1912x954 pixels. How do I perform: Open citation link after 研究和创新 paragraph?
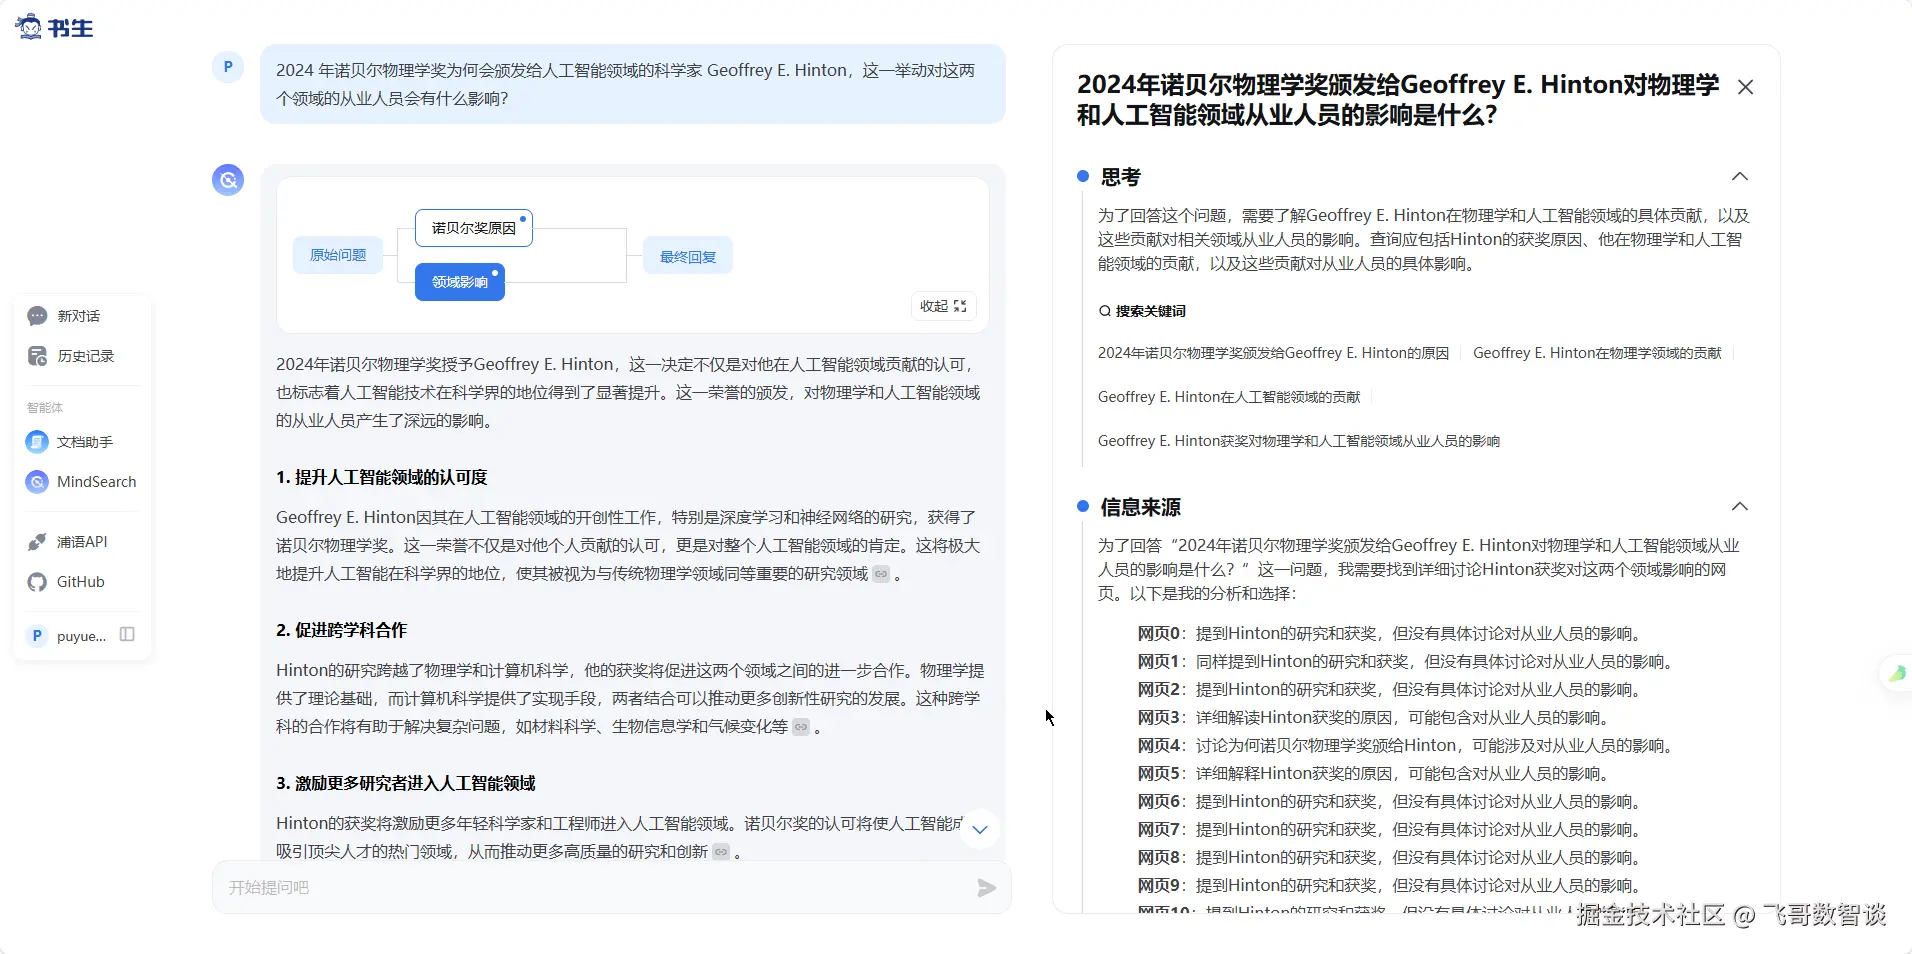pyautogui.click(x=721, y=852)
